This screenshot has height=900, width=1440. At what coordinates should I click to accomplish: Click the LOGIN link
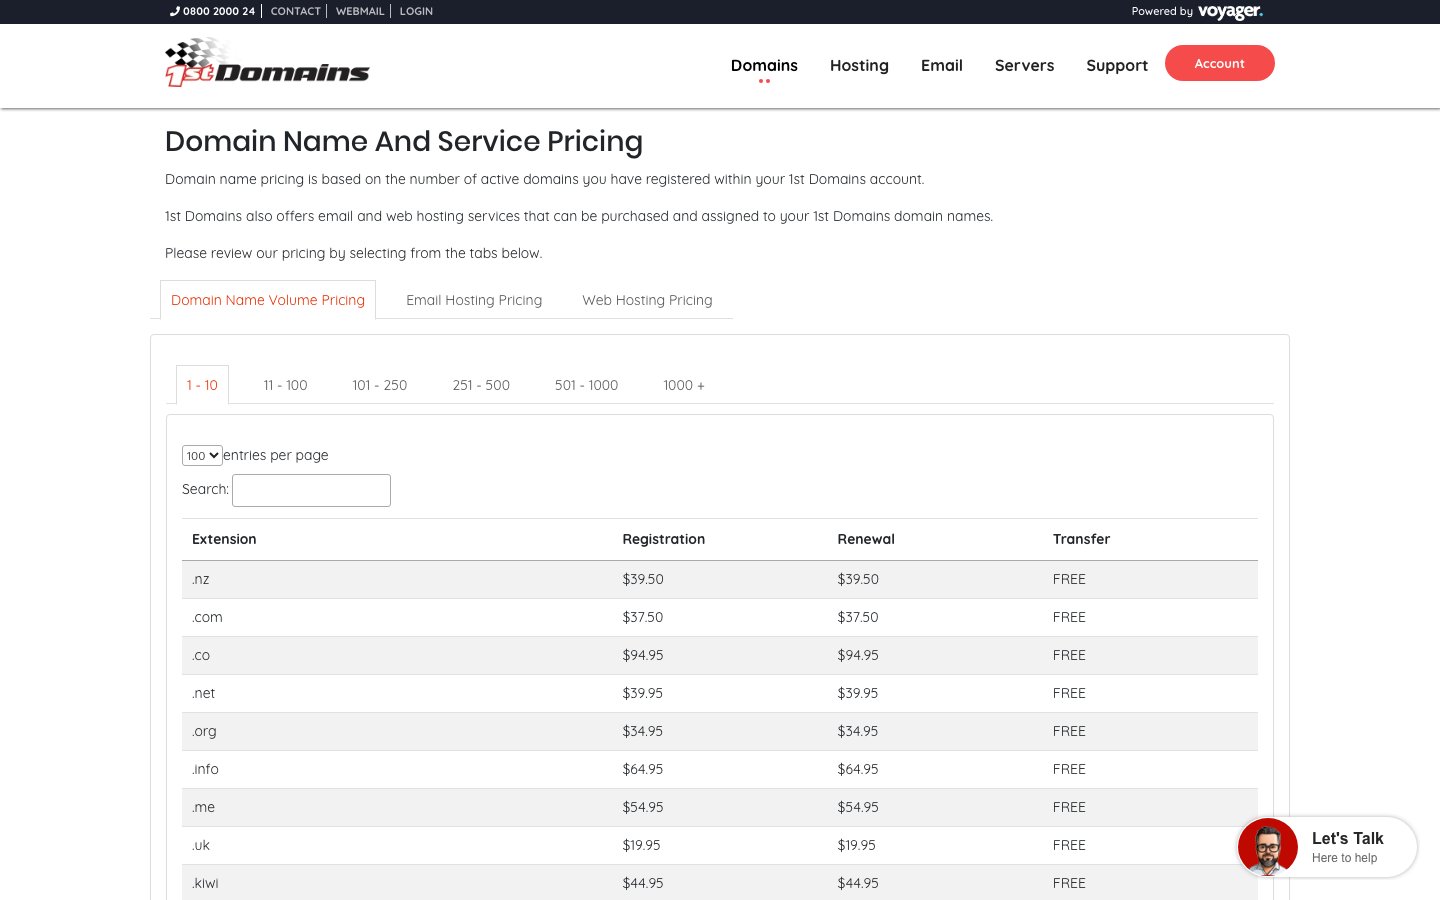click(x=416, y=11)
